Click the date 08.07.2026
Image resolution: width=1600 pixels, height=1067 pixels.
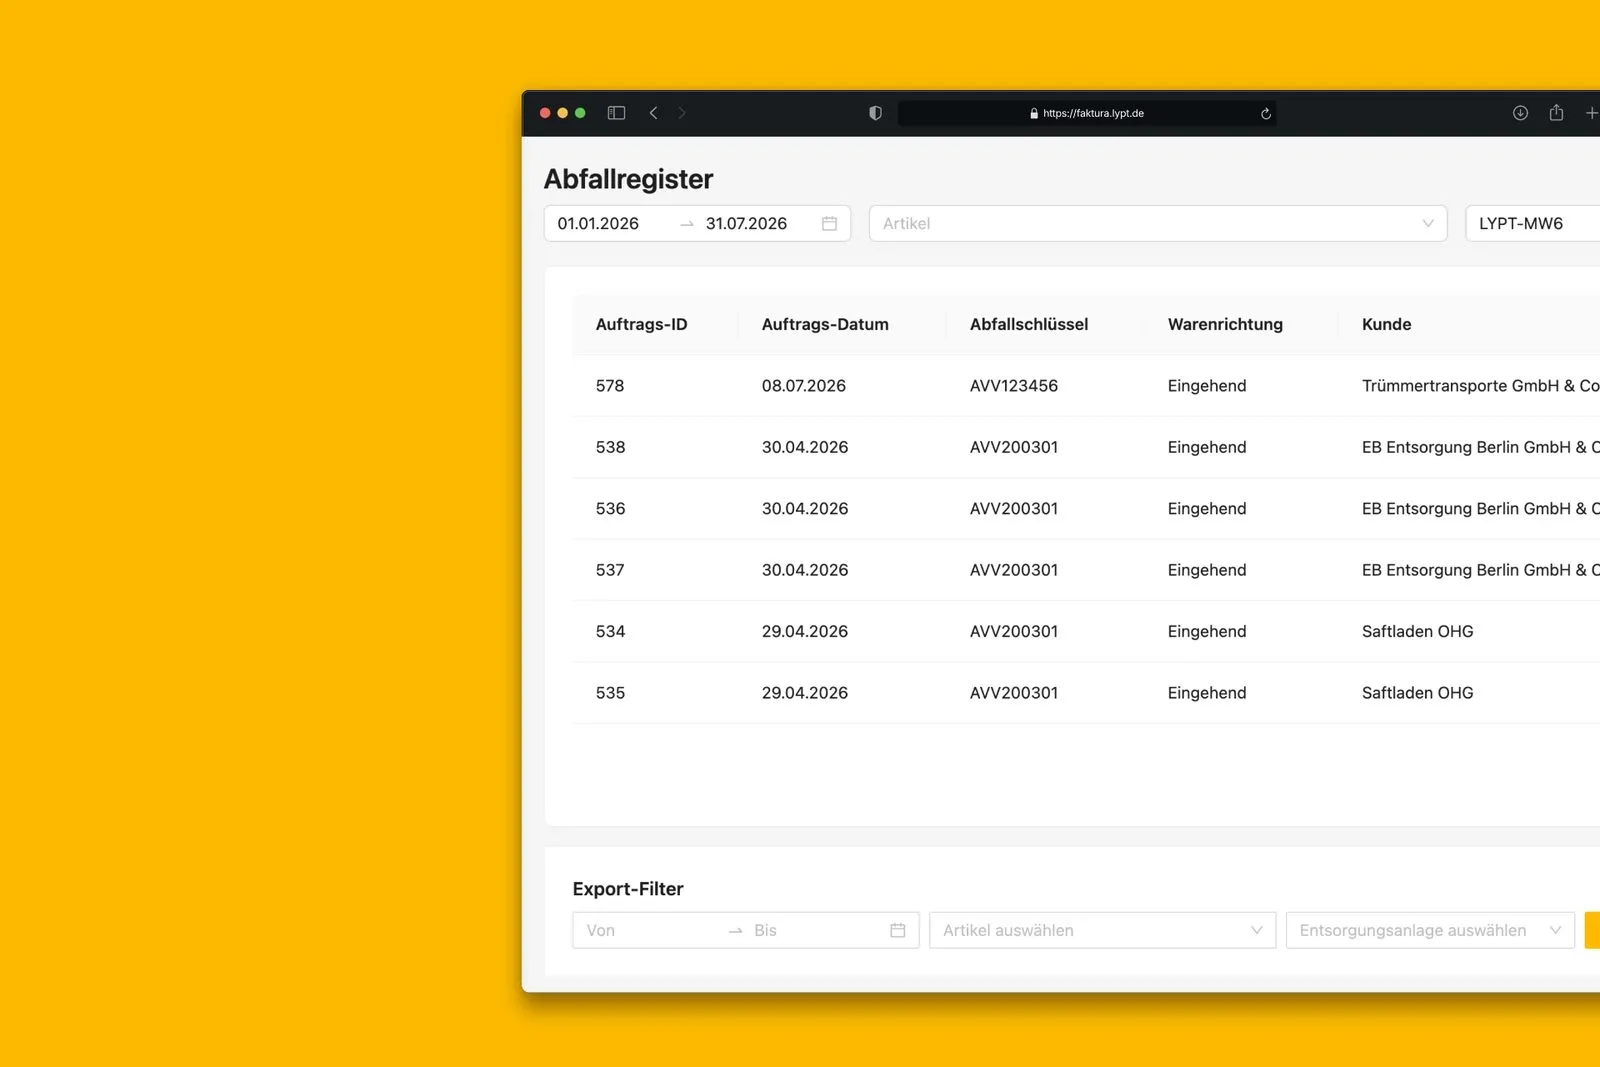[803, 386]
